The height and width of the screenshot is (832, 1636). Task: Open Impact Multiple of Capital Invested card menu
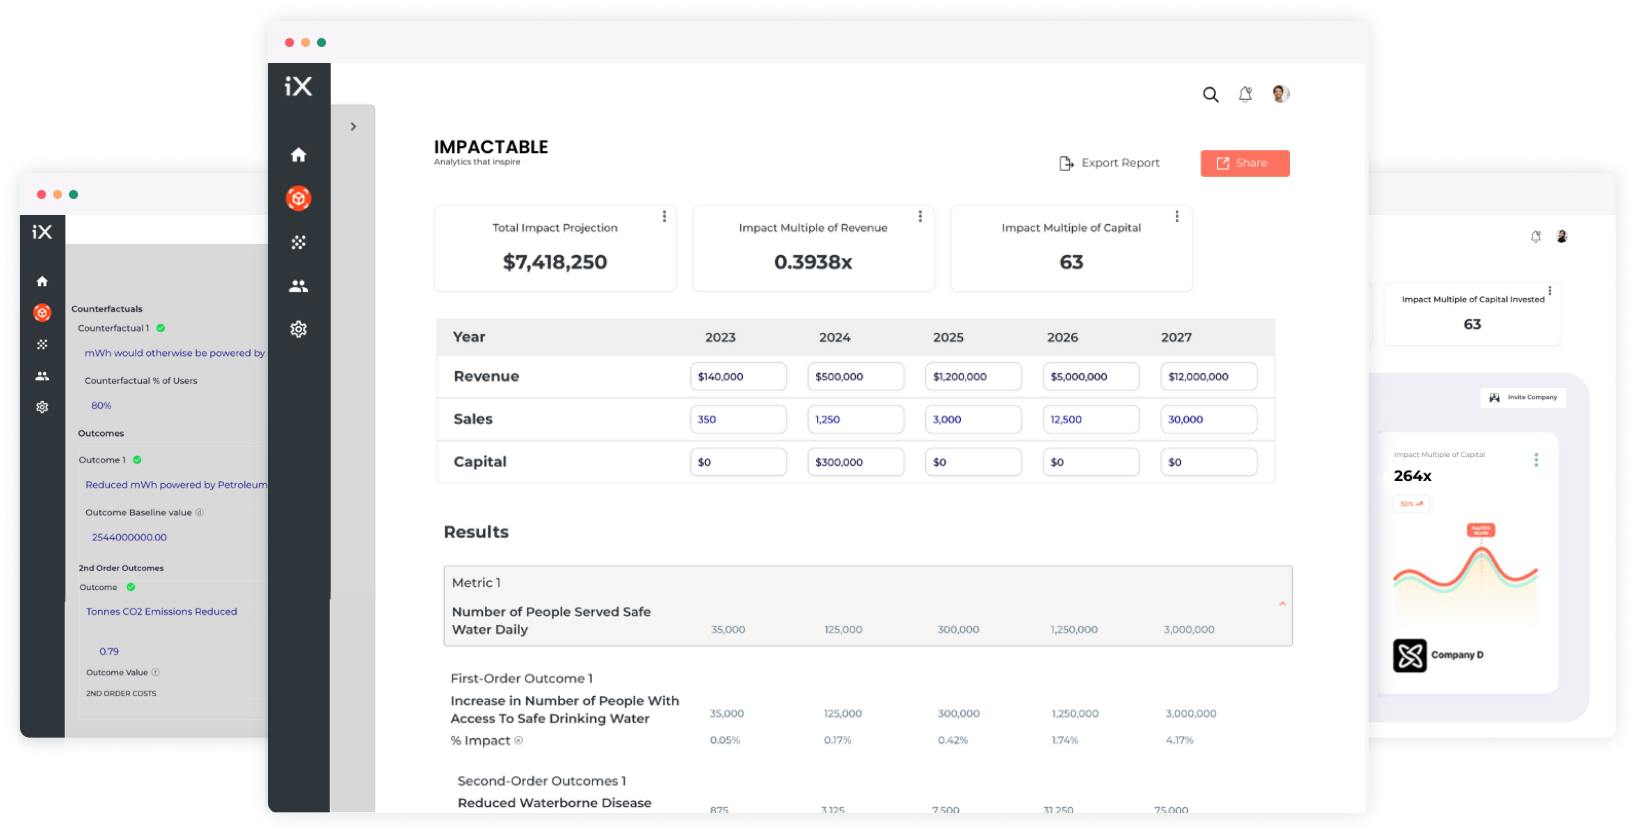[1550, 291]
